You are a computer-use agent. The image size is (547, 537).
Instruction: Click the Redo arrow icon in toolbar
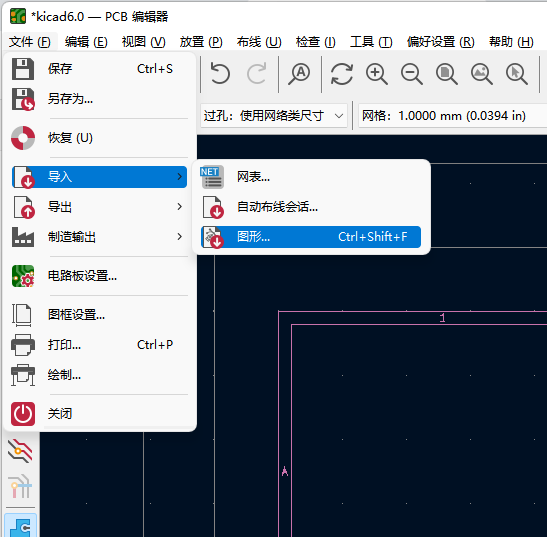click(x=256, y=73)
